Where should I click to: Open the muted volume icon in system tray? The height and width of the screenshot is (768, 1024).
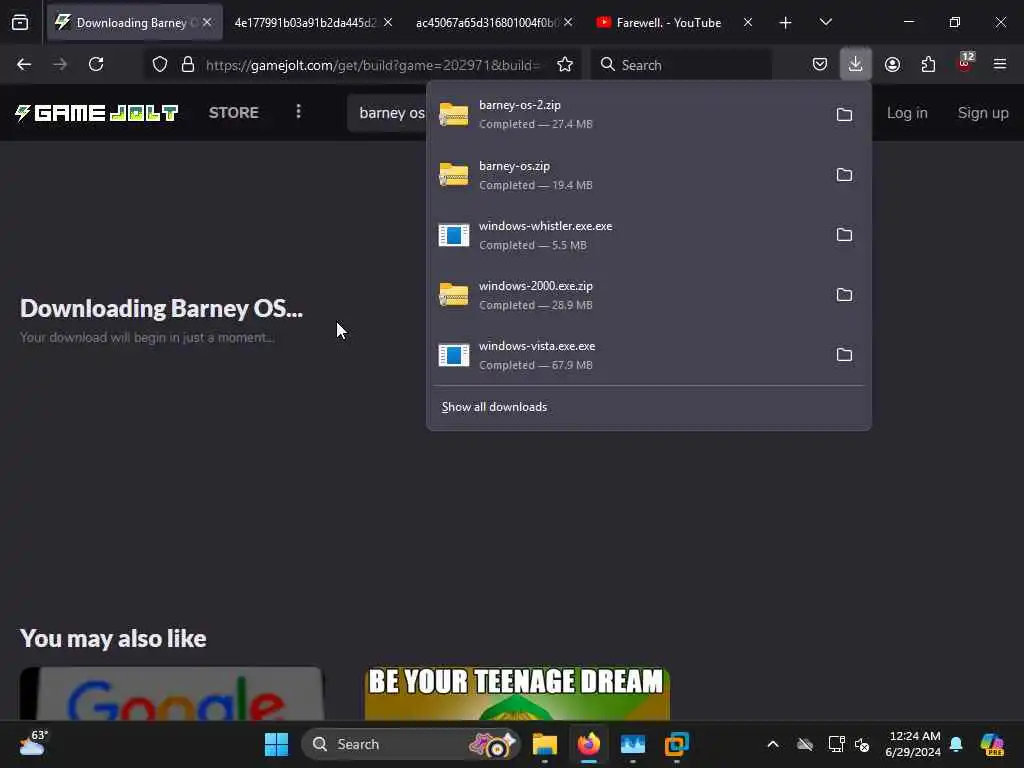coord(861,744)
